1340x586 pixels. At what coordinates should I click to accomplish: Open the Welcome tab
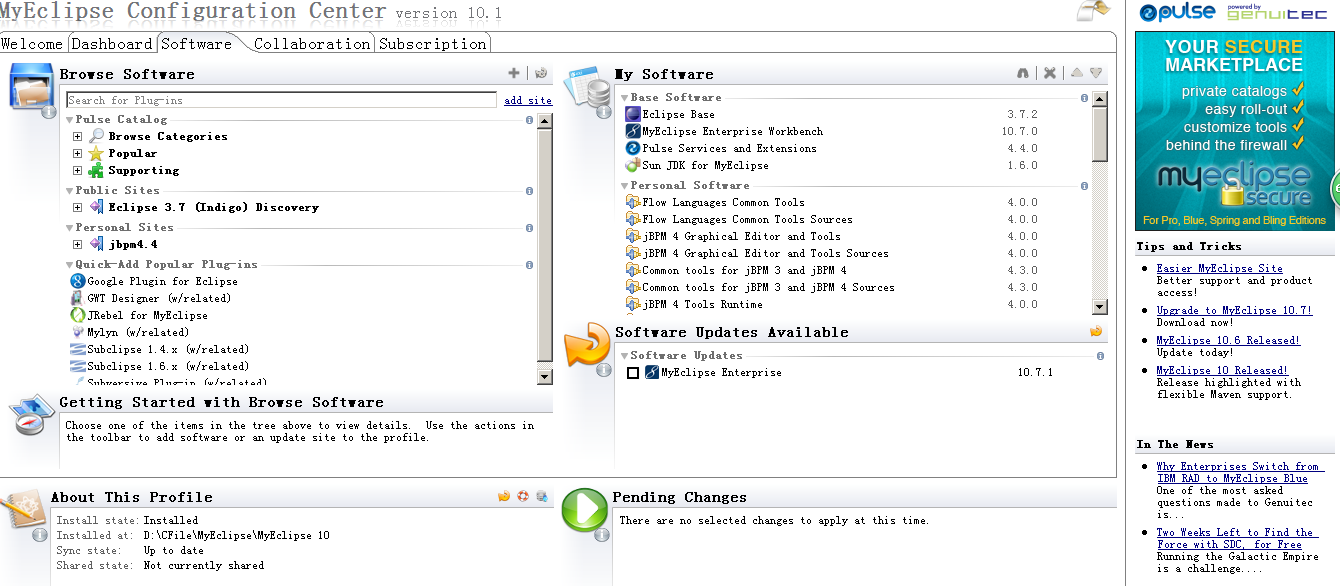point(32,44)
